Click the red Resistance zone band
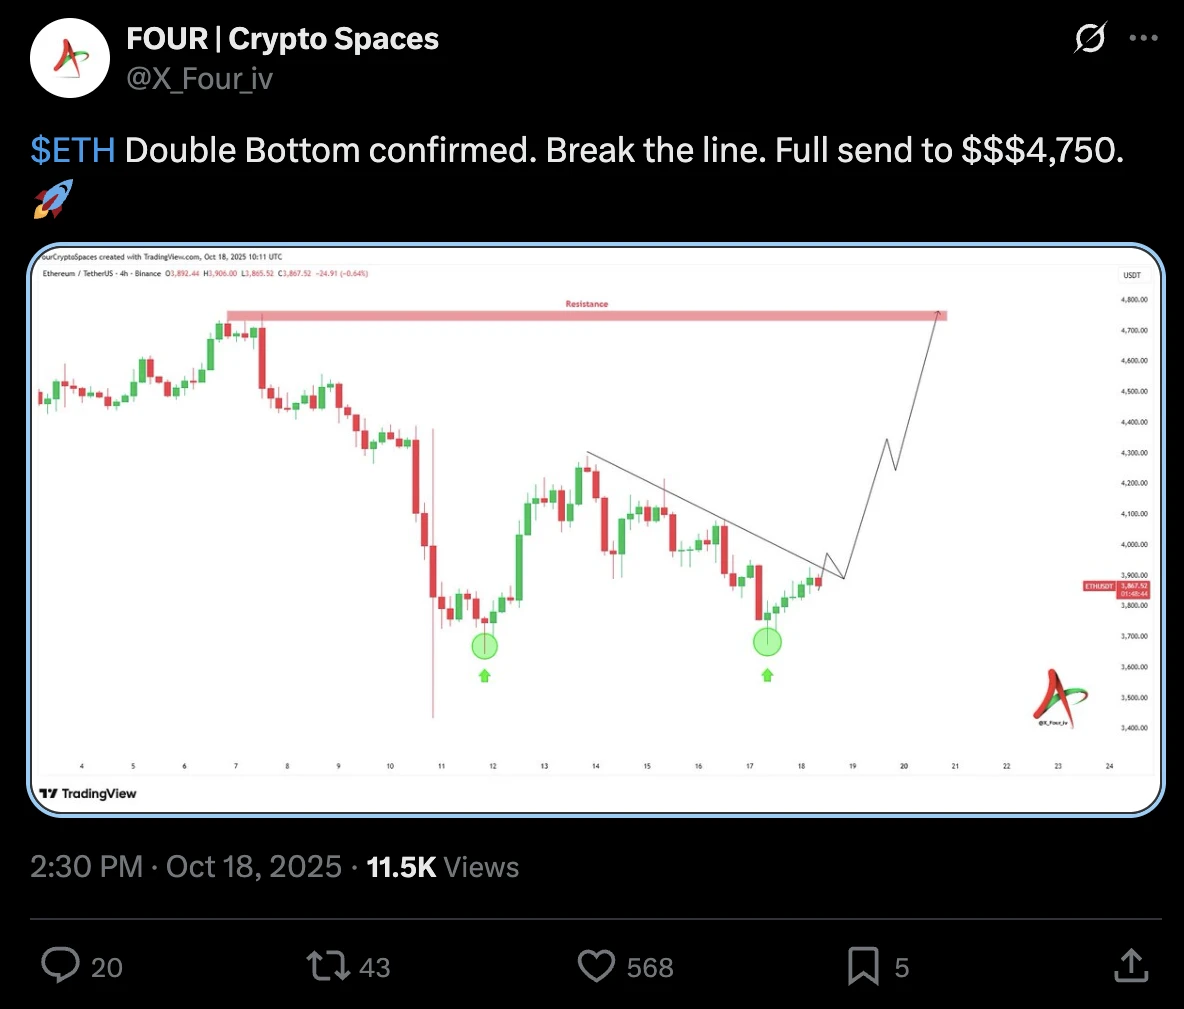Image resolution: width=1184 pixels, height=1009 pixels. click(586, 315)
